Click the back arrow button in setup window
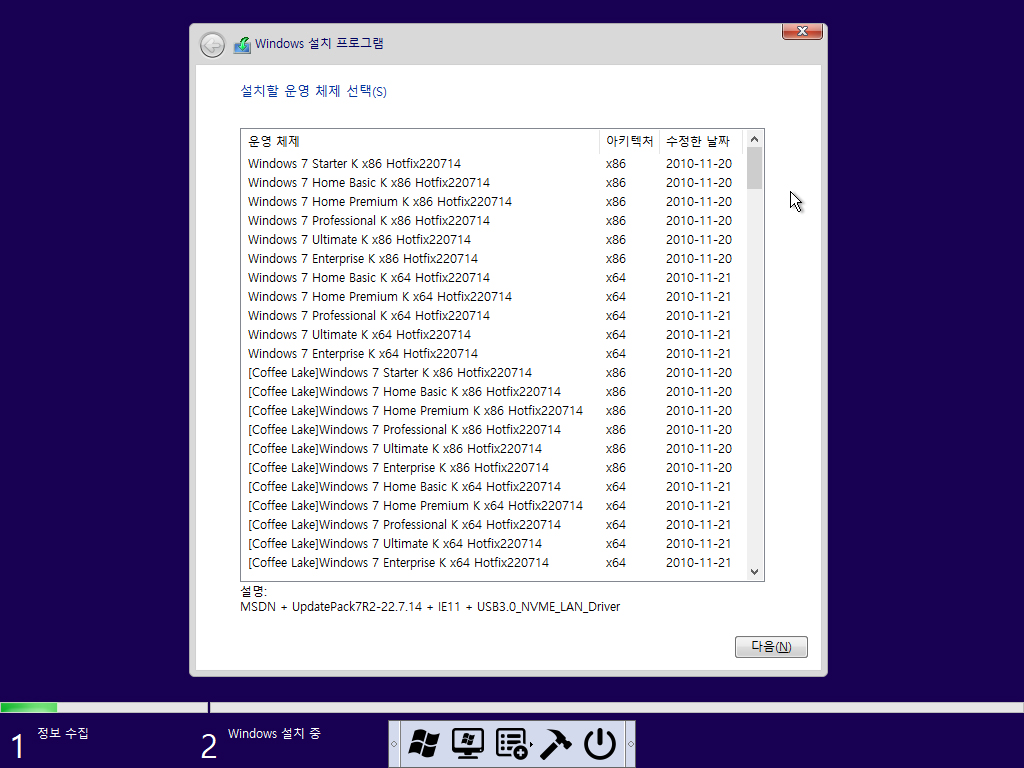 click(212, 45)
